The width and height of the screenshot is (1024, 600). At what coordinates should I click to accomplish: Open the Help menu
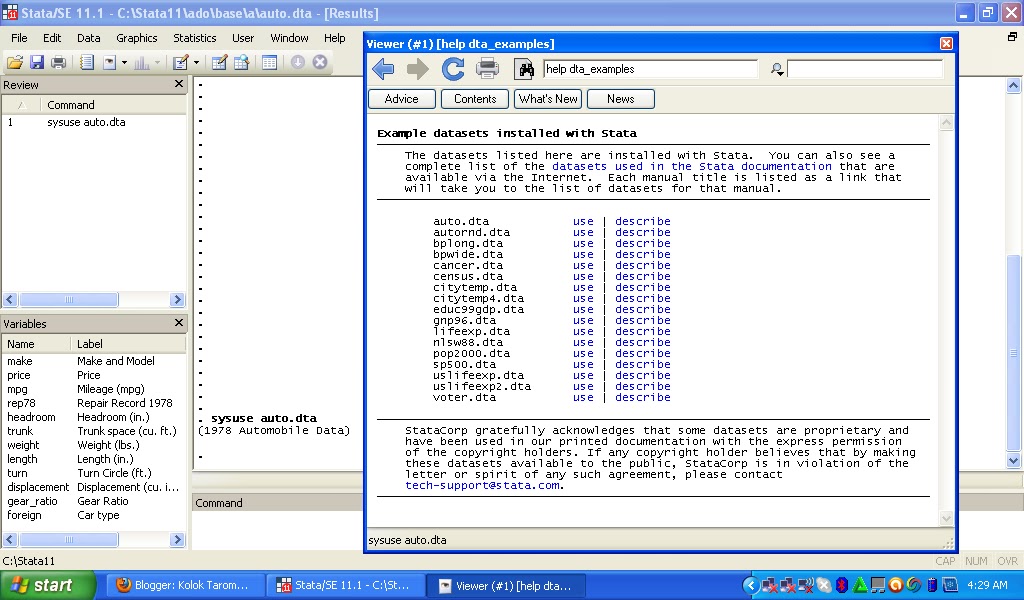click(334, 38)
